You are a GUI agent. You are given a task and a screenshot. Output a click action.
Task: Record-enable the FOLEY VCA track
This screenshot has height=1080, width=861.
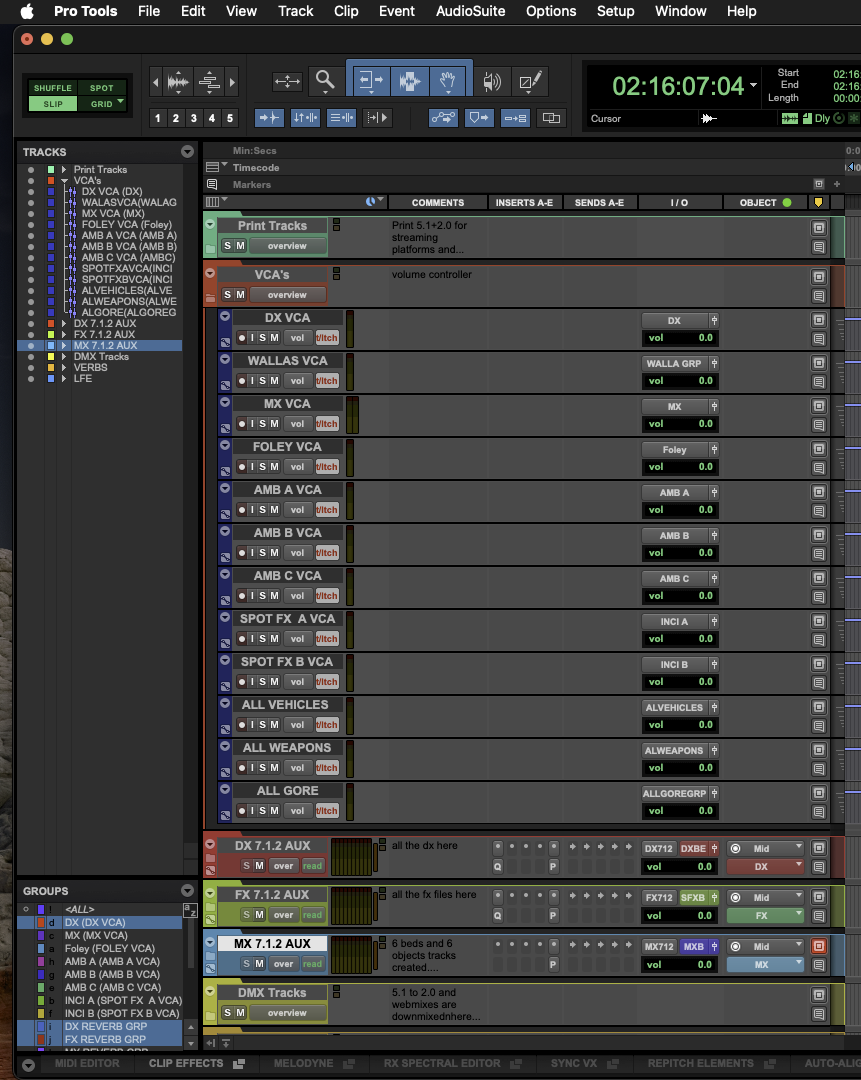(242, 467)
